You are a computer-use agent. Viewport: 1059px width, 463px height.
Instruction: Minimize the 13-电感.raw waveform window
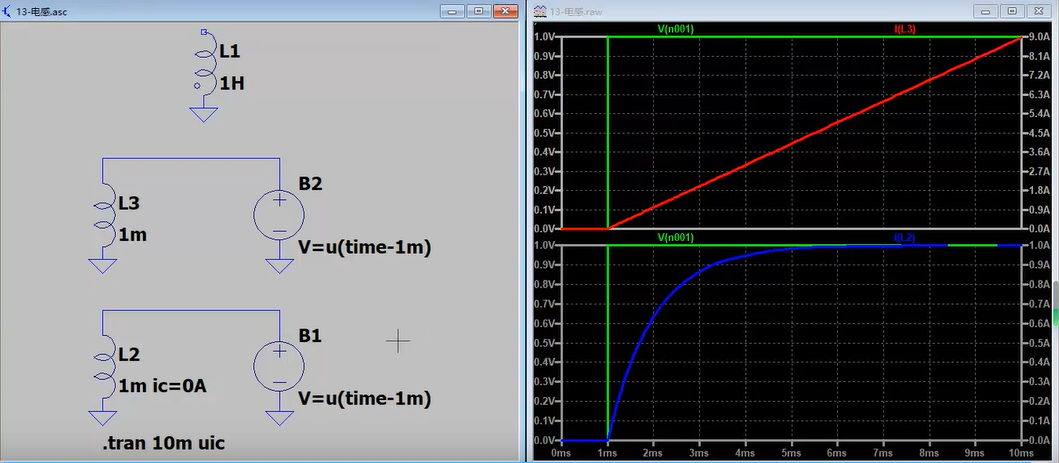coord(986,11)
